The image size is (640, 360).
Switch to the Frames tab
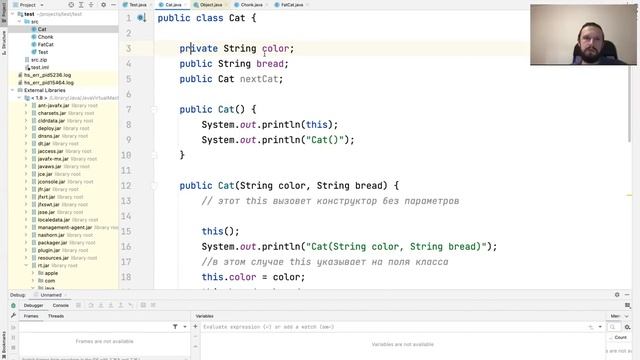point(31,316)
